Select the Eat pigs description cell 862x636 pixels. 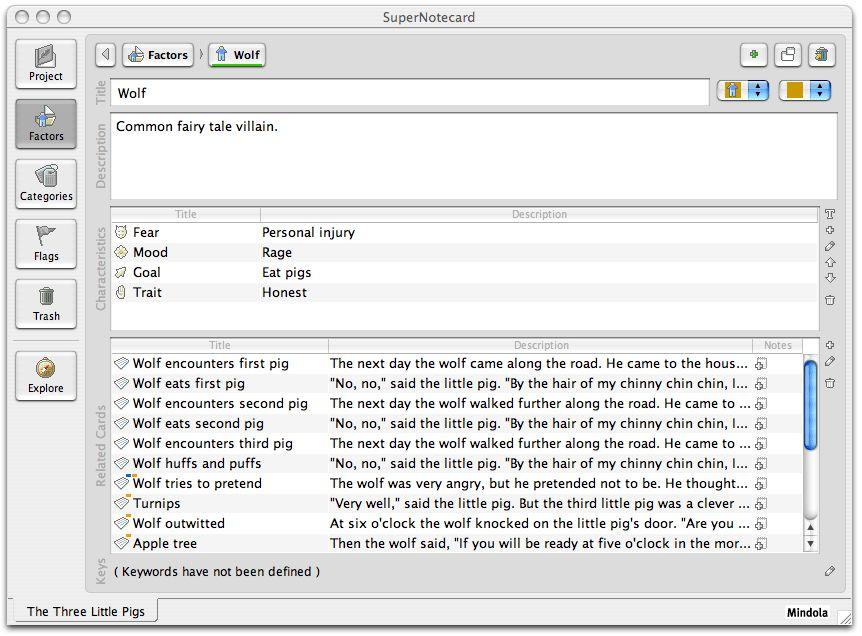(x=539, y=272)
